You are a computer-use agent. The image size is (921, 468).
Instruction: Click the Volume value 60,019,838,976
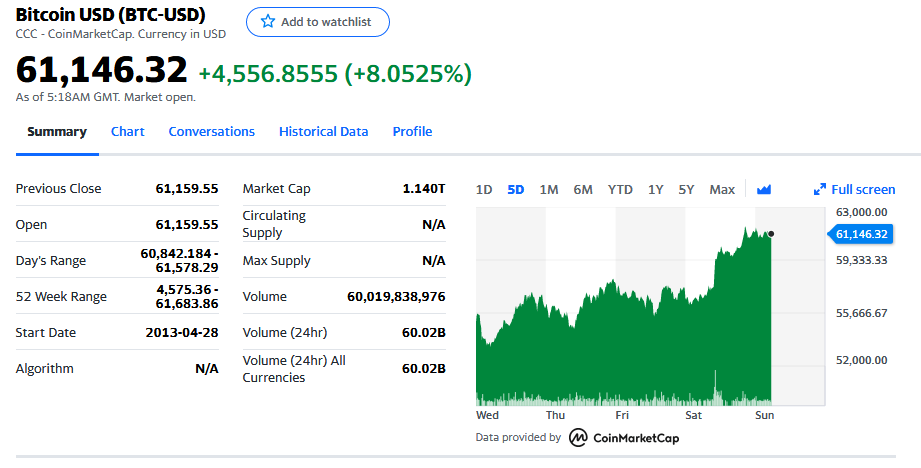[x=396, y=297]
